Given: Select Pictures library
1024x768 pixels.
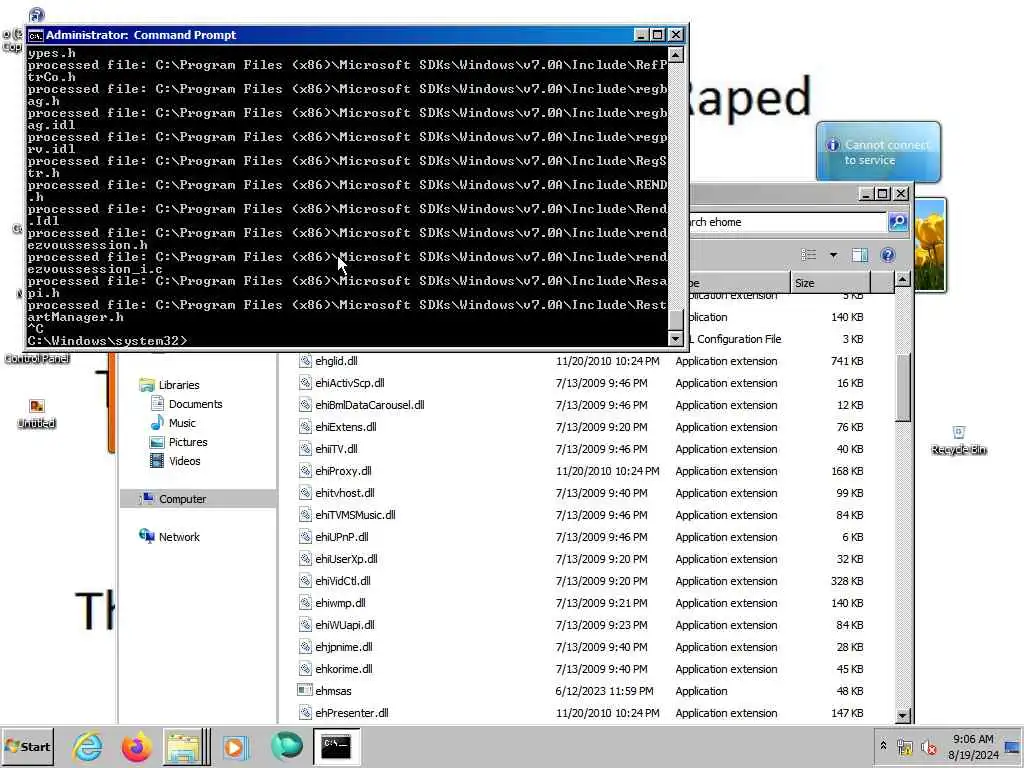Looking at the screenshot, I should (x=188, y=442).
